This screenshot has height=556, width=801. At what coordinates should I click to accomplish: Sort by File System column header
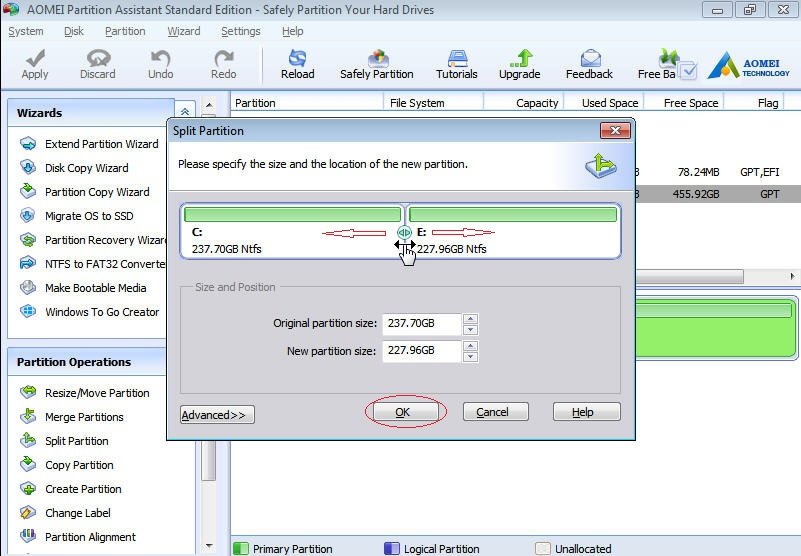point(433,103)
